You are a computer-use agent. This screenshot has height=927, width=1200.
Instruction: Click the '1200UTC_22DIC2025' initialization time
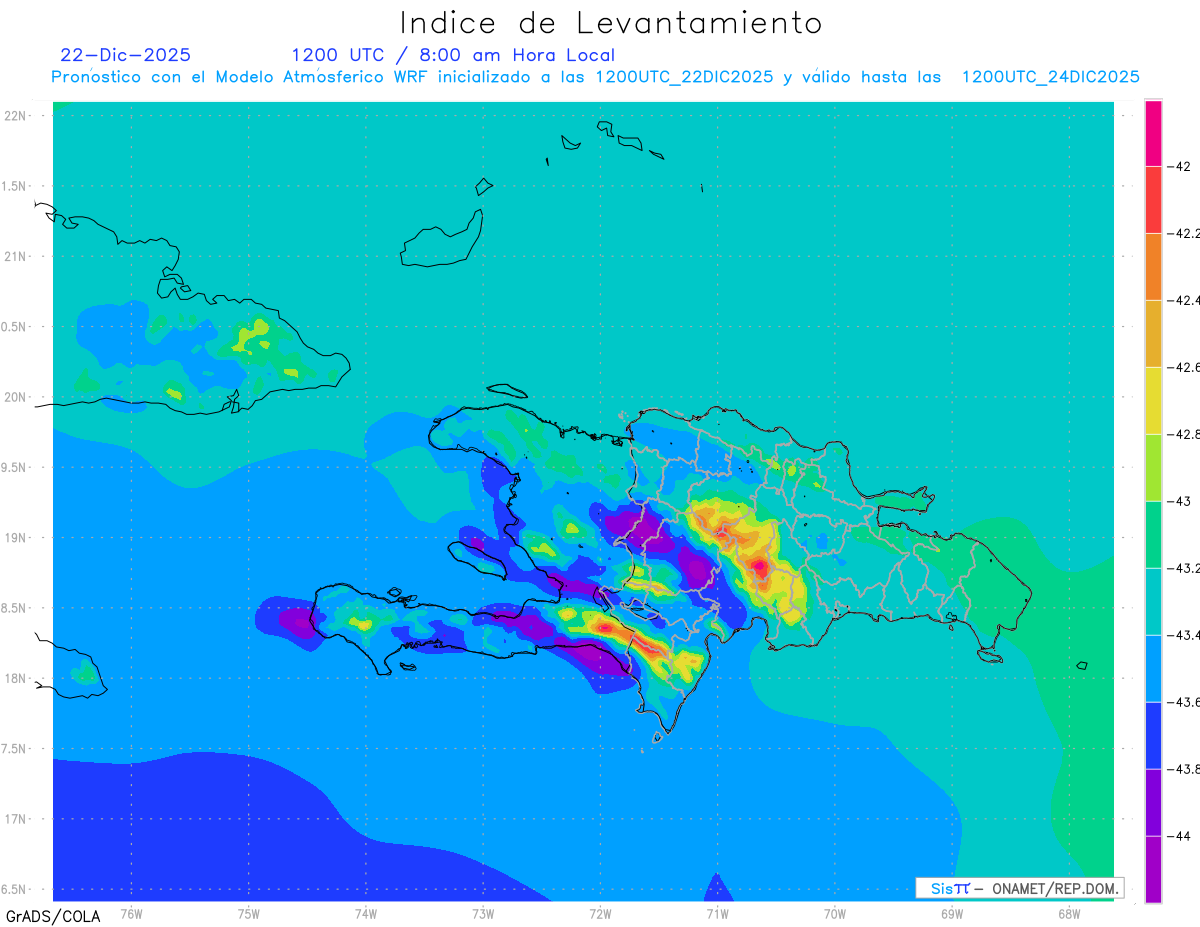pyautogui.click(x=683, y=76)
